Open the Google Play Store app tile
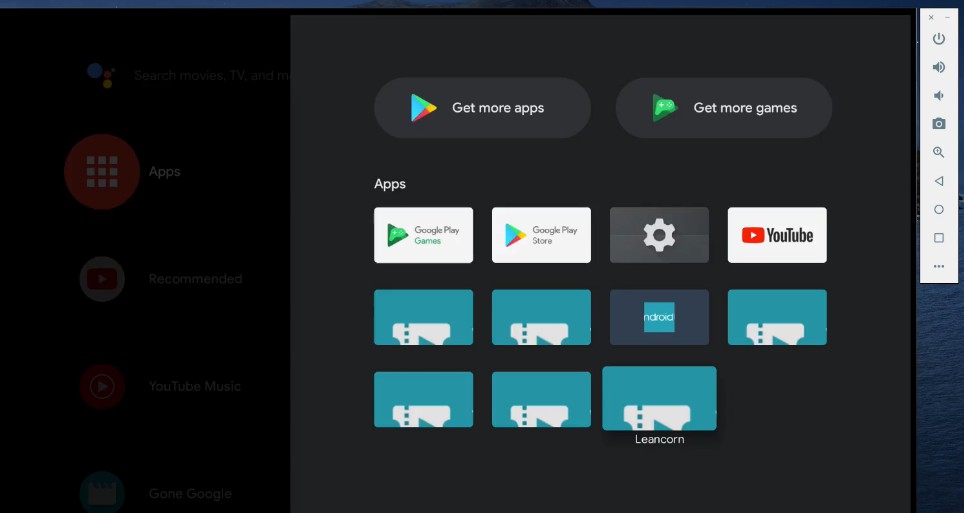This screenshot has height=513, width=964. click(x=541, y=235)
